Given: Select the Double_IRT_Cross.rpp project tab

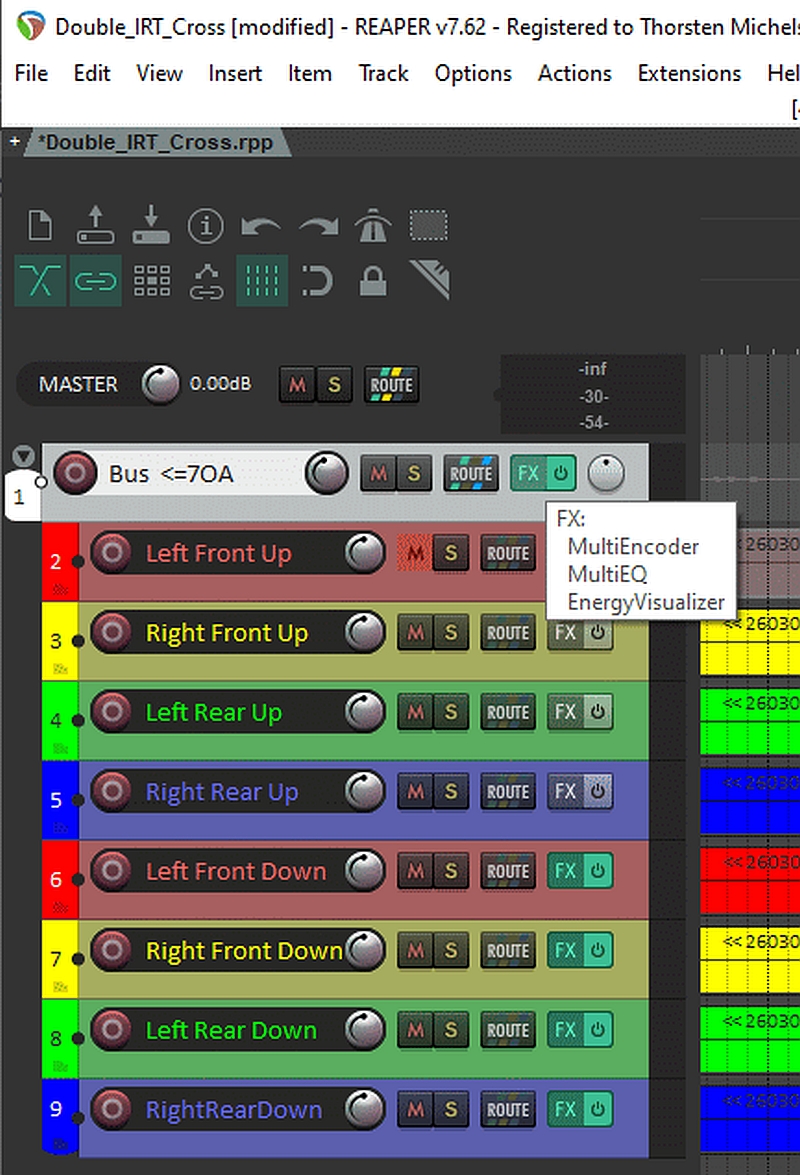Looking at the screenshot, I should coord(155,142).
